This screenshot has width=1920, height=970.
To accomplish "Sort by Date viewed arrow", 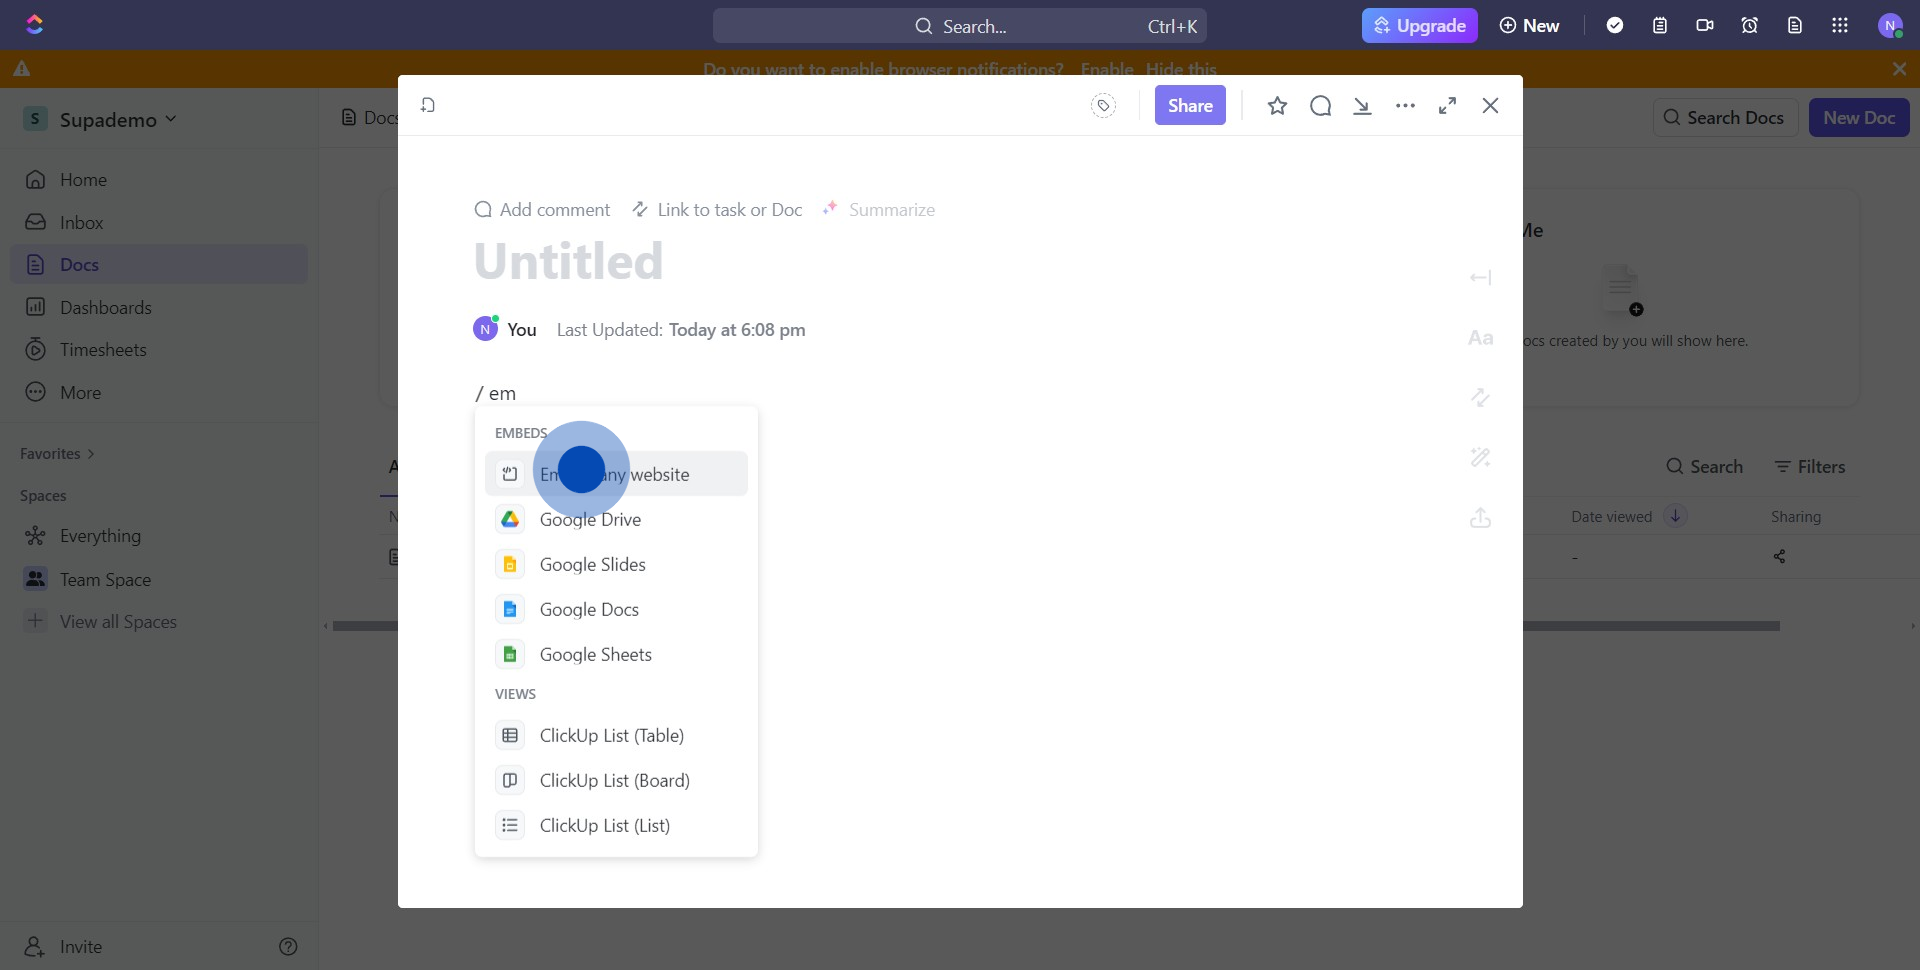I will click(1675, 516).
